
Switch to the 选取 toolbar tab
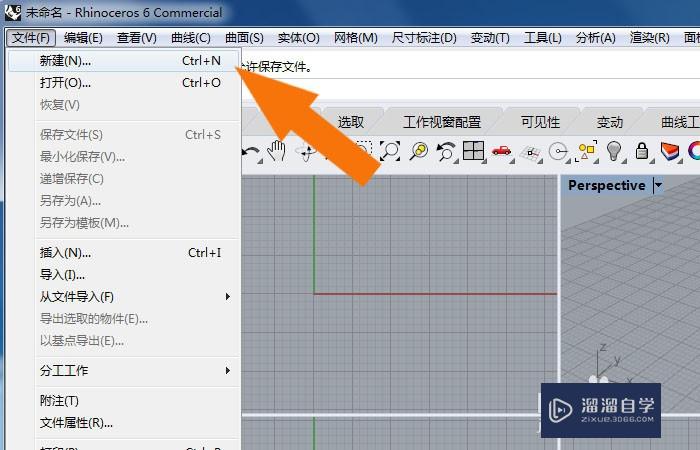tap(350, 122)
